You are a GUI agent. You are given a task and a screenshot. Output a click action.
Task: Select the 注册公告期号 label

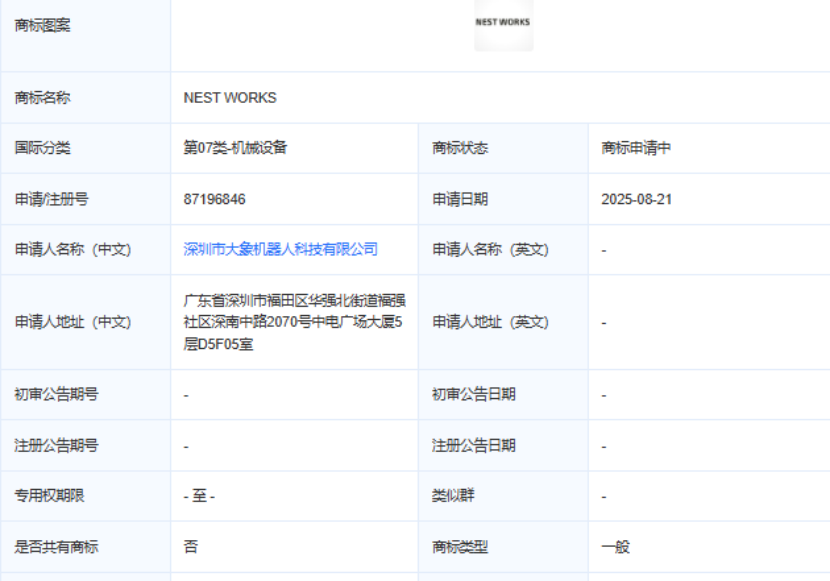[56, 446]
